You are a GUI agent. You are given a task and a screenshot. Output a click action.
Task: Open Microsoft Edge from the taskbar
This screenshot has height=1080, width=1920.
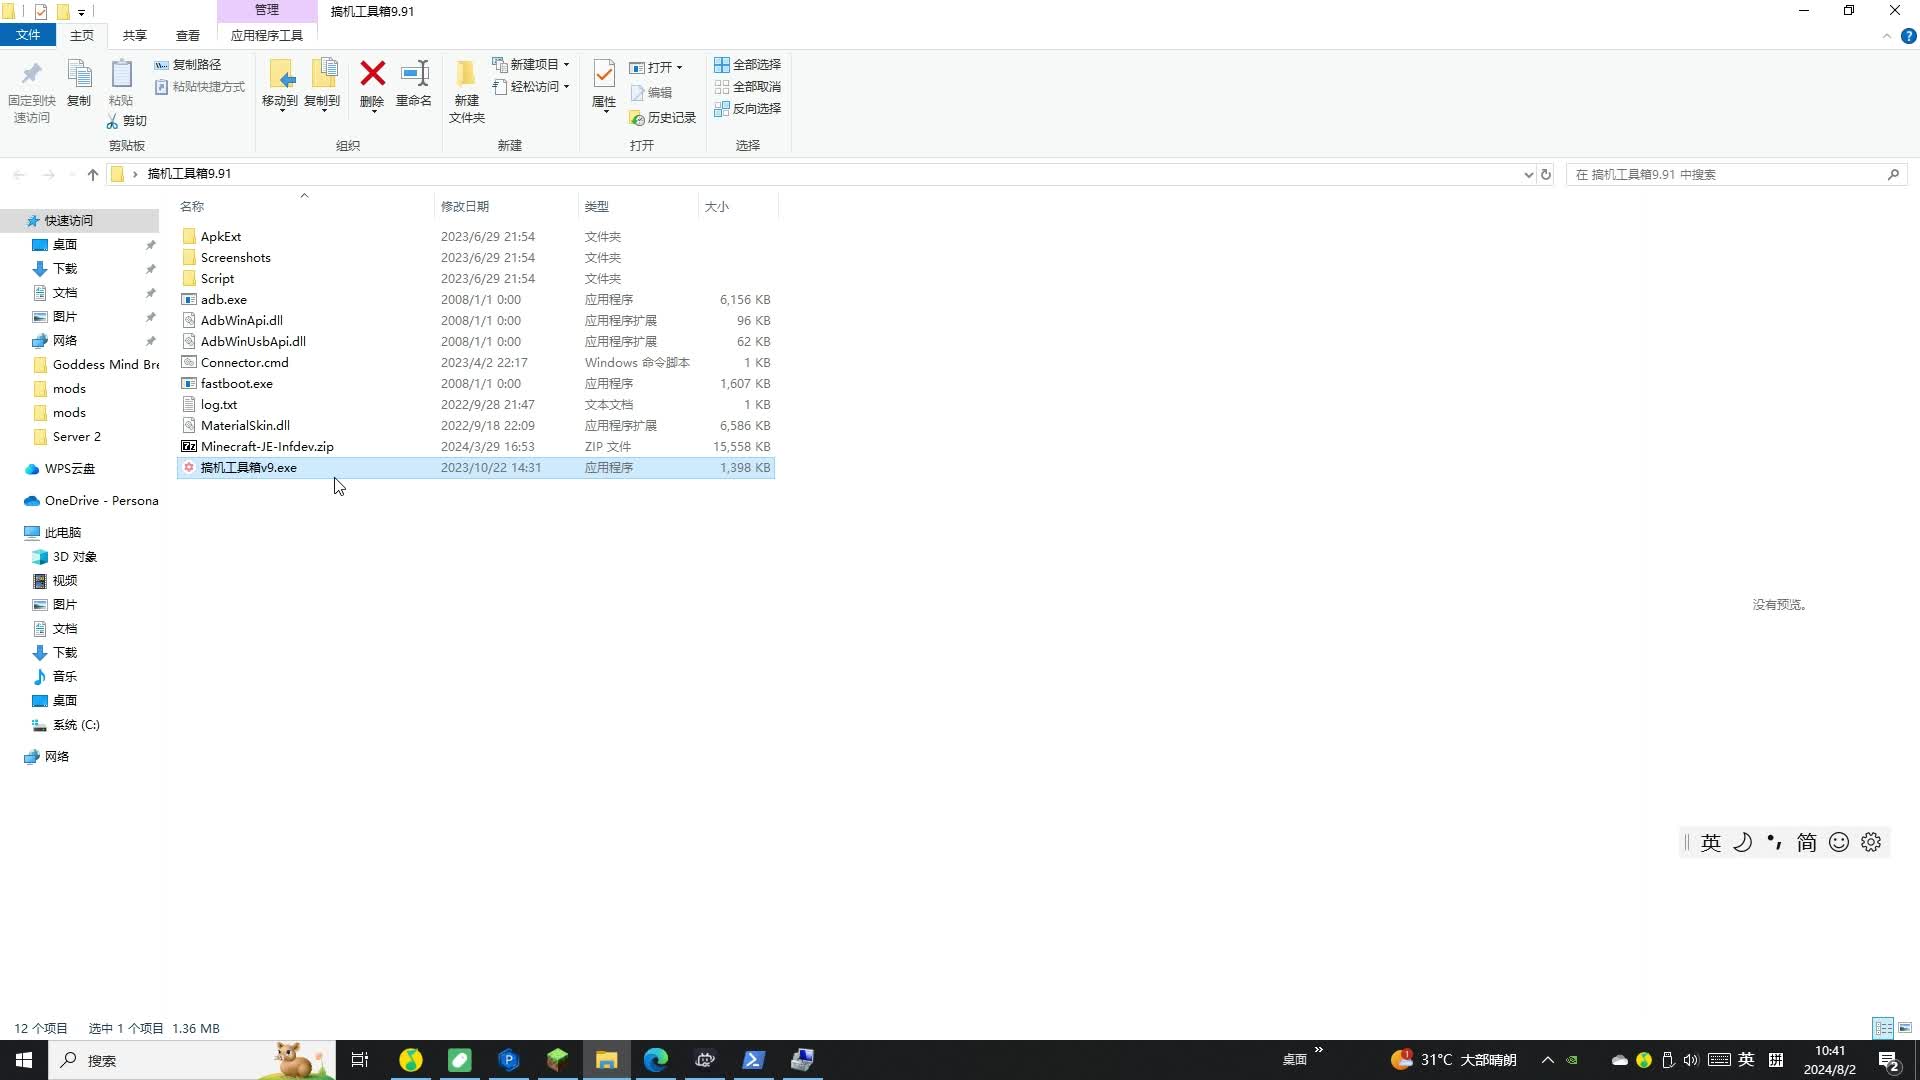coord(655,1060)
